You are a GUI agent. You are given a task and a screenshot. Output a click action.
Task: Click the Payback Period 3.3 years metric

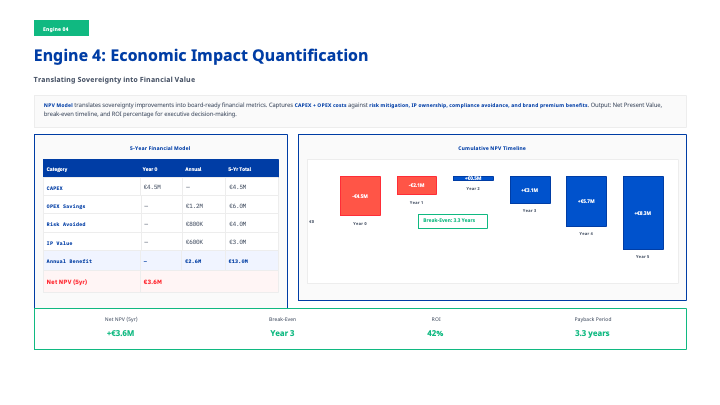pyautogui.click(x=592, y=328)
